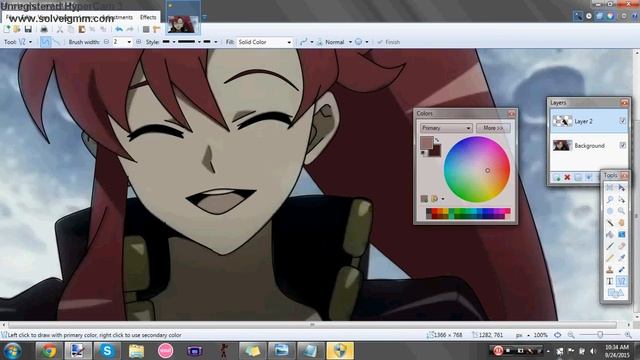Toggle Layers window button at top right
640x360 pixels.
[x=599, y=16]
